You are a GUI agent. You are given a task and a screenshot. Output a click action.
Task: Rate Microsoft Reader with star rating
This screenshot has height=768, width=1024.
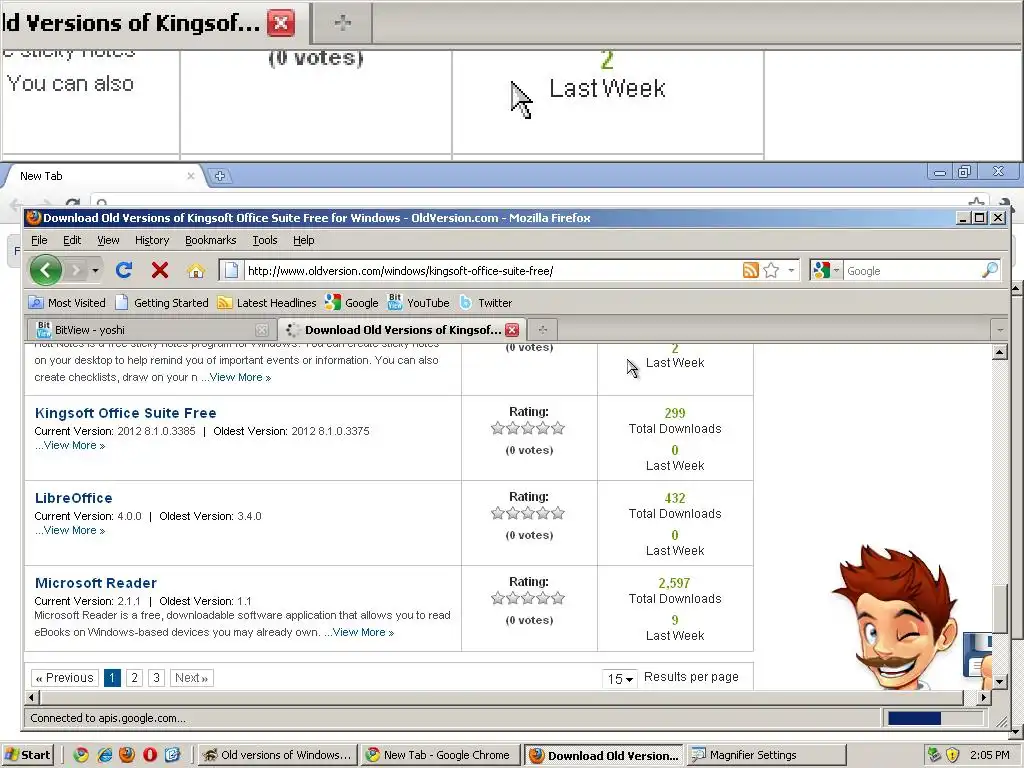tap(528, 598)
